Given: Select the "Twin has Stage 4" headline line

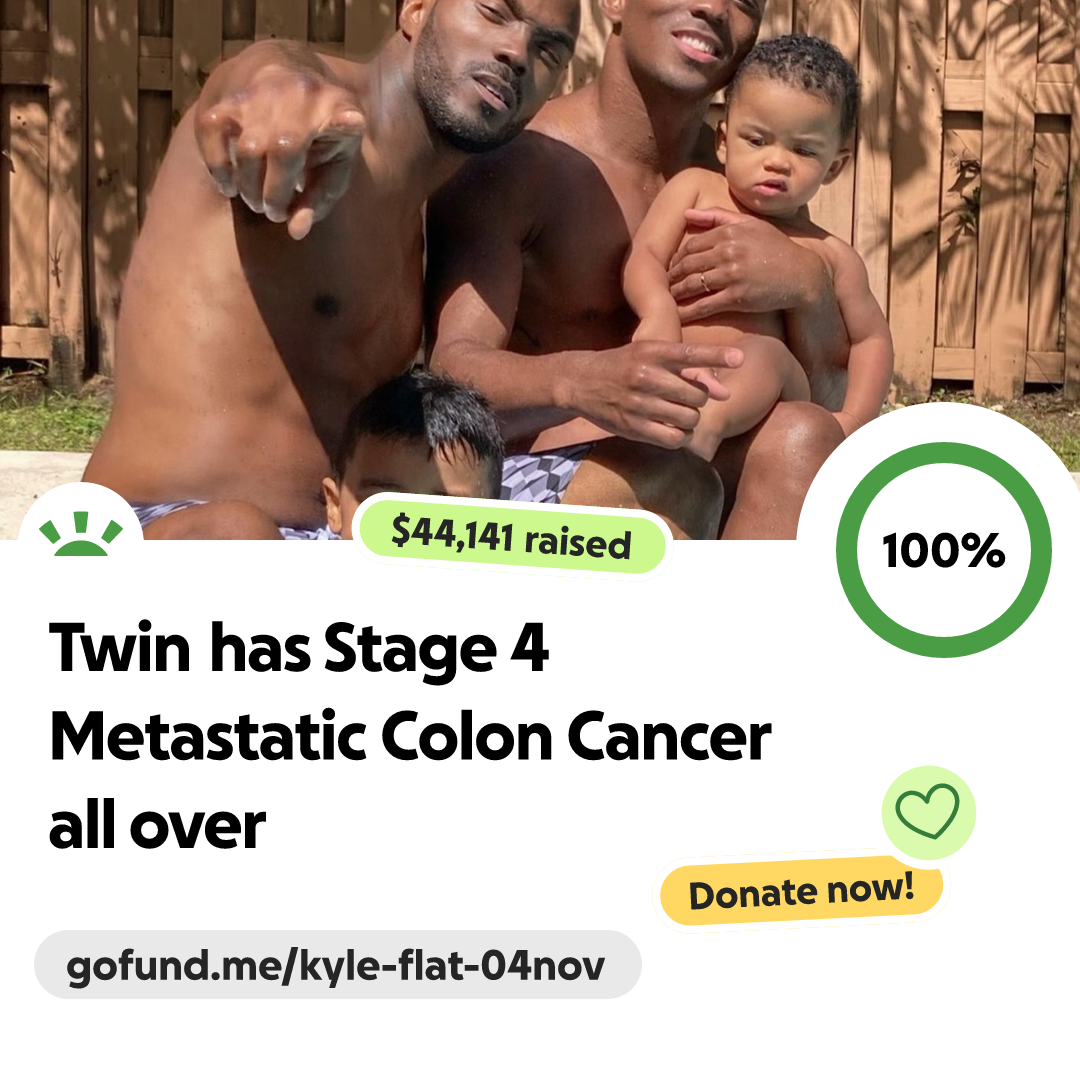Looking at the screenshot, I should tap(299, 648).
